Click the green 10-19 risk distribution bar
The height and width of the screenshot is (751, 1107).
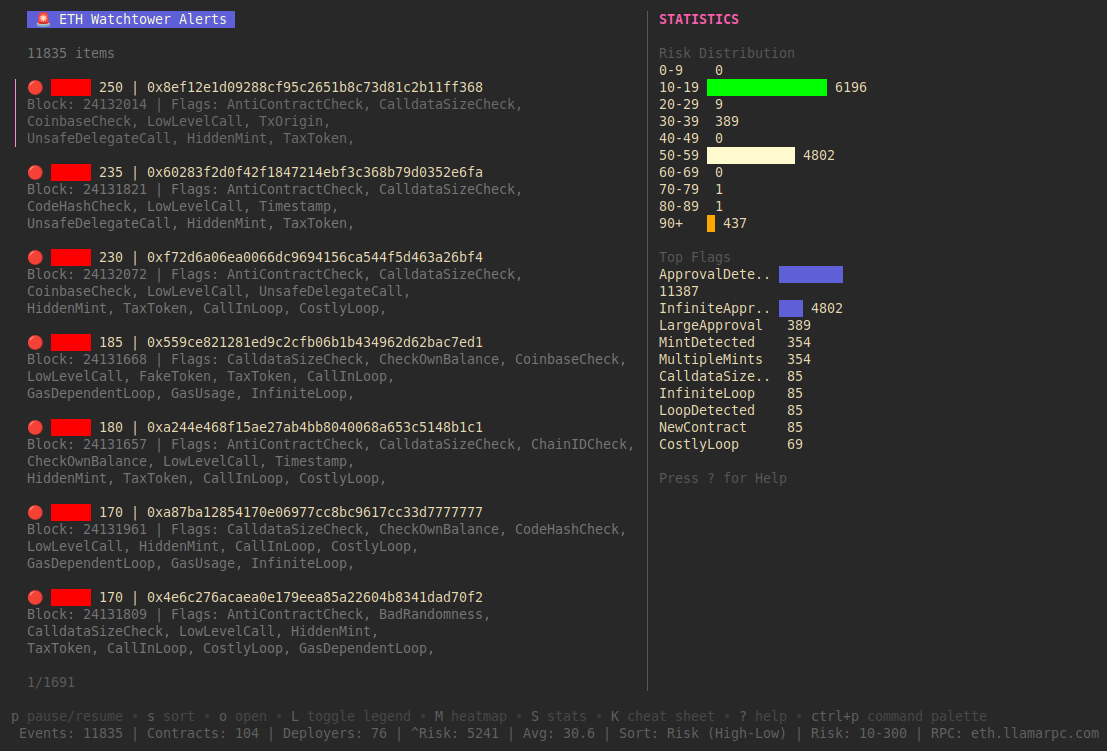[x=767, y=87]
